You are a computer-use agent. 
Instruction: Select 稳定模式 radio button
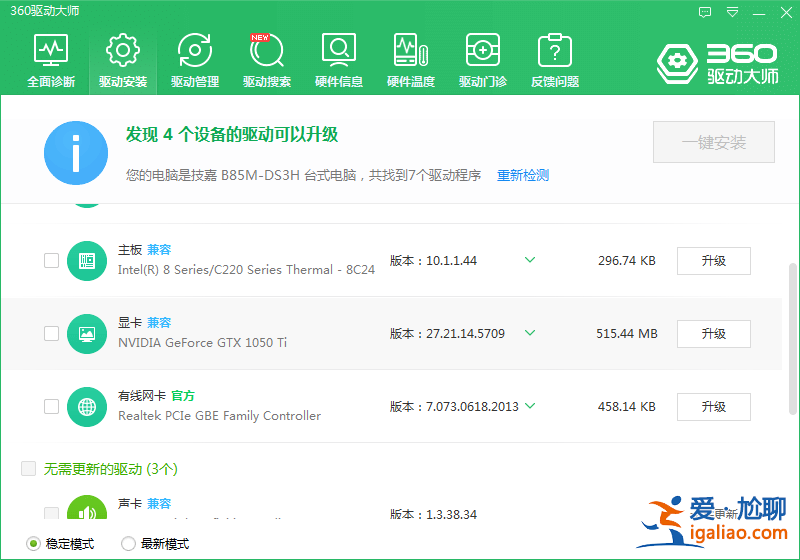click(x=33, y=544)
